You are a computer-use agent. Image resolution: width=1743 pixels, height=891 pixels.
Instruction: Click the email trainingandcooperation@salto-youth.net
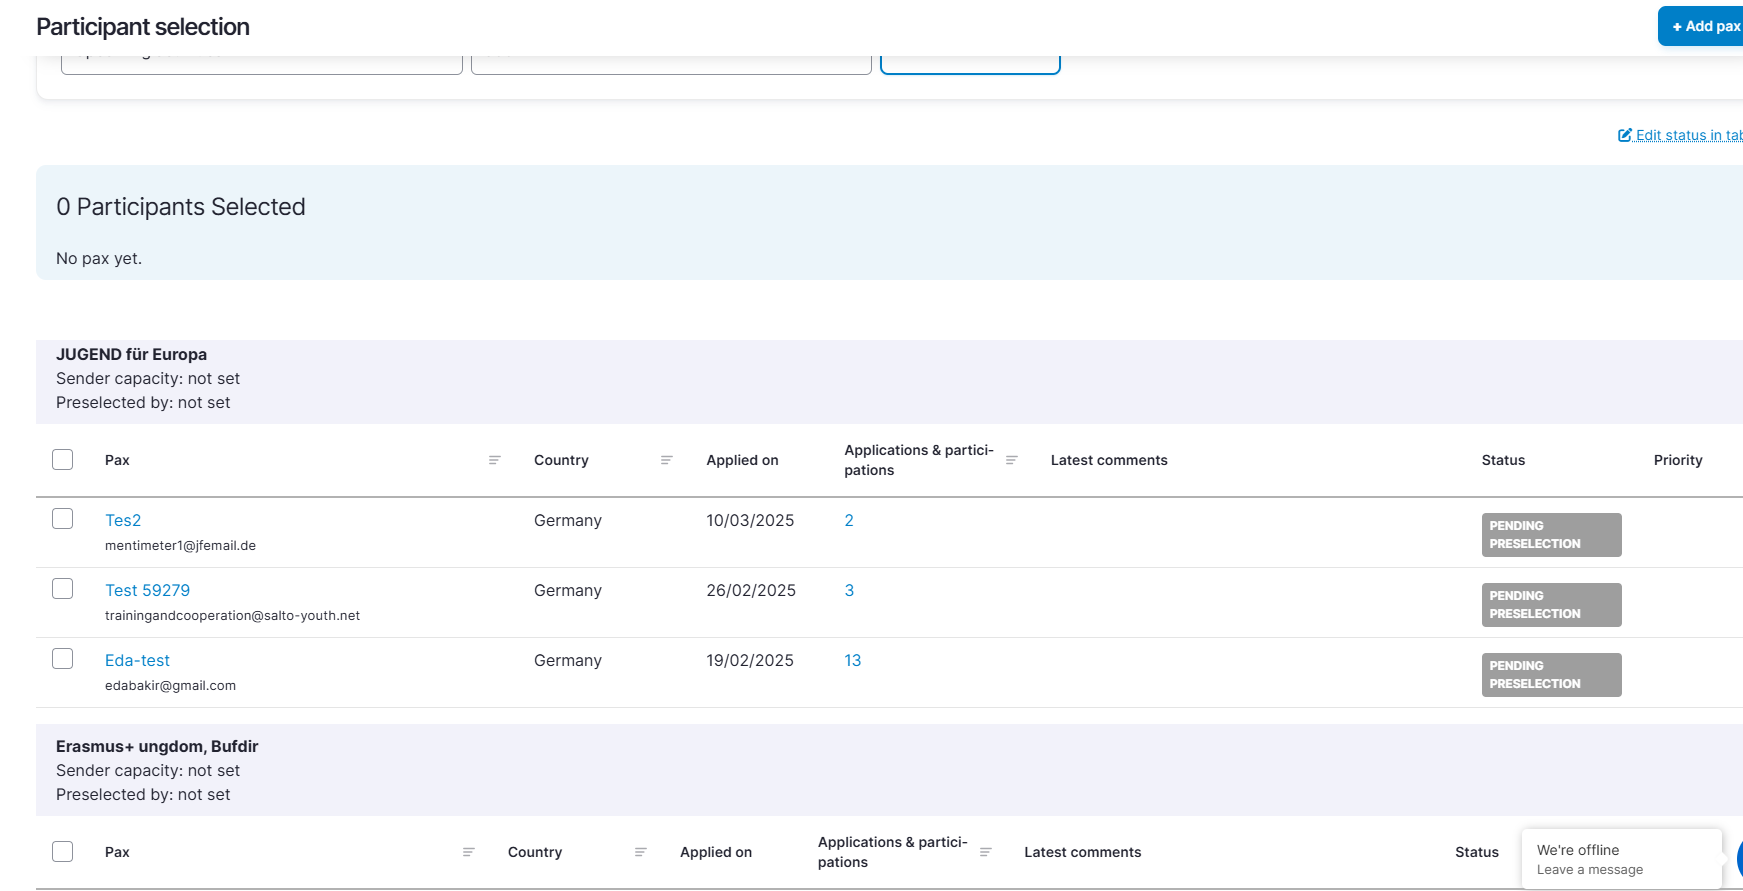(x=232, y=616)
